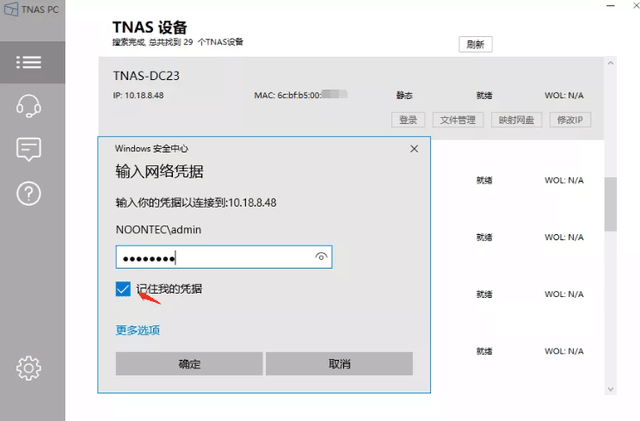Screen dimensions: 640x421
Task: Click the NOONTEC\admin username text
Action: (158, 230)
